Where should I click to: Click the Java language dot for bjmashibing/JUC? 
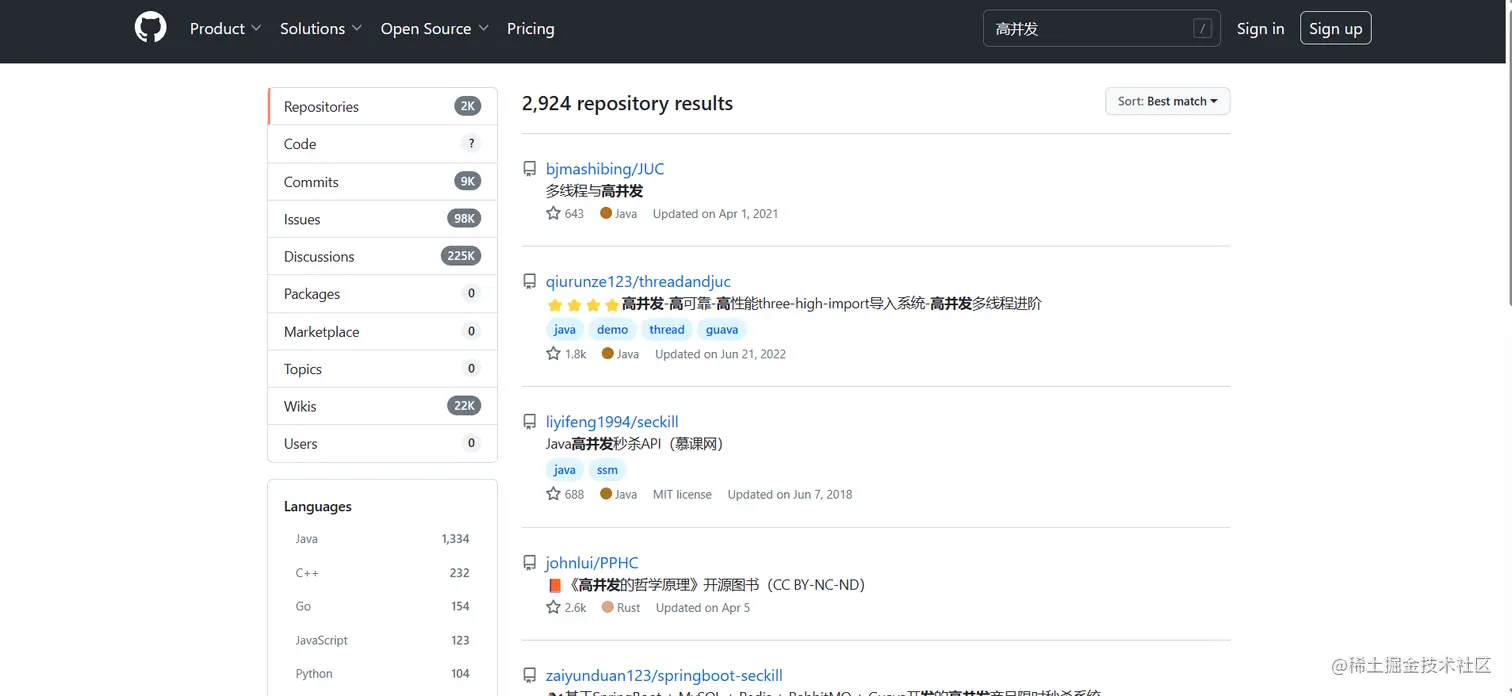click(x=606, y=213)
